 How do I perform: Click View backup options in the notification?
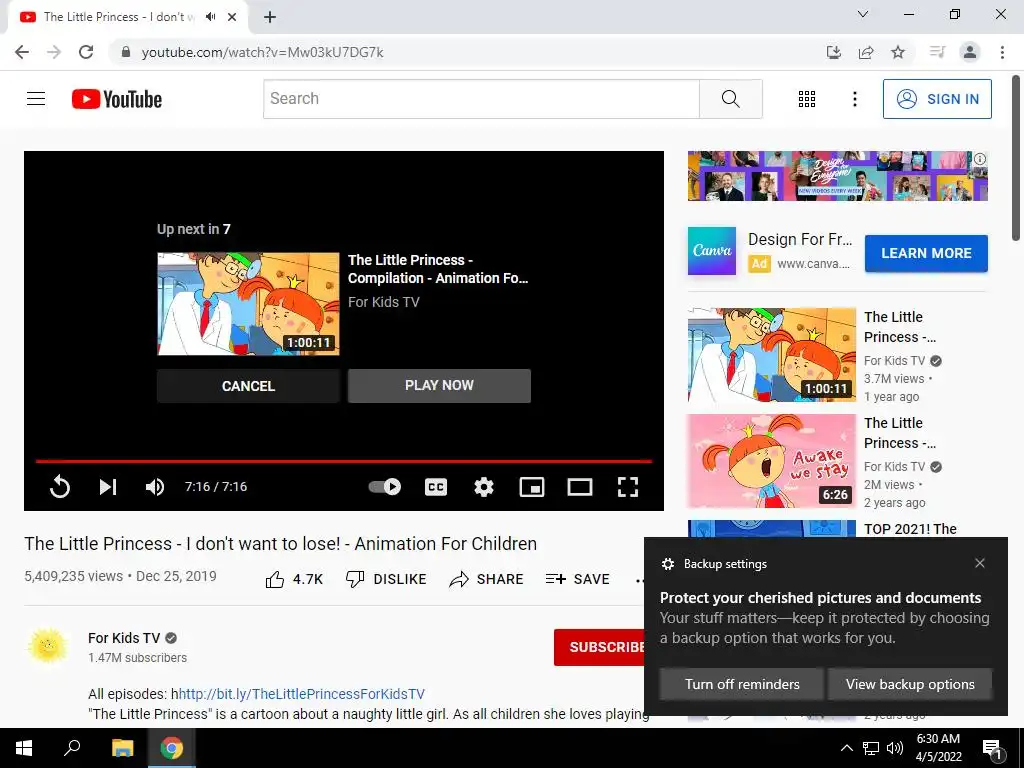(910, 684)
